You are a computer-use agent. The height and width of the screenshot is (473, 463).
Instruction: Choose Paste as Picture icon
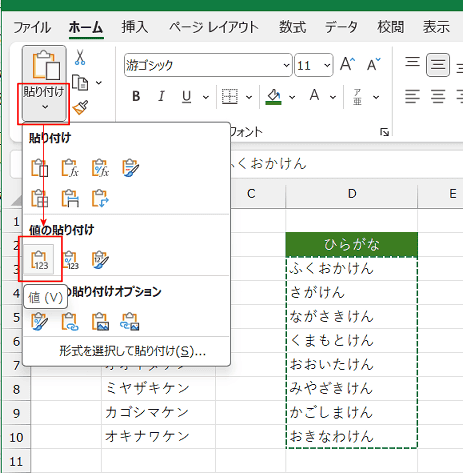tap(100, 322)
